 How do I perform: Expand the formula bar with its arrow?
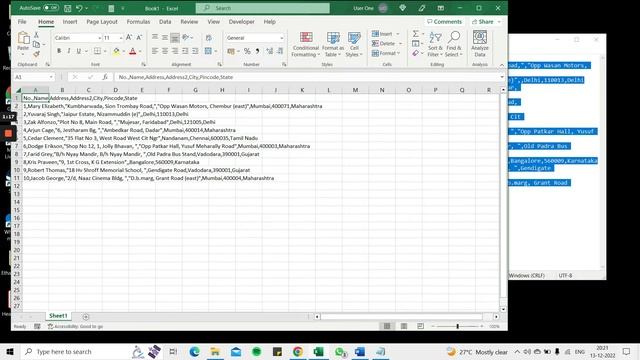point(502,77)
